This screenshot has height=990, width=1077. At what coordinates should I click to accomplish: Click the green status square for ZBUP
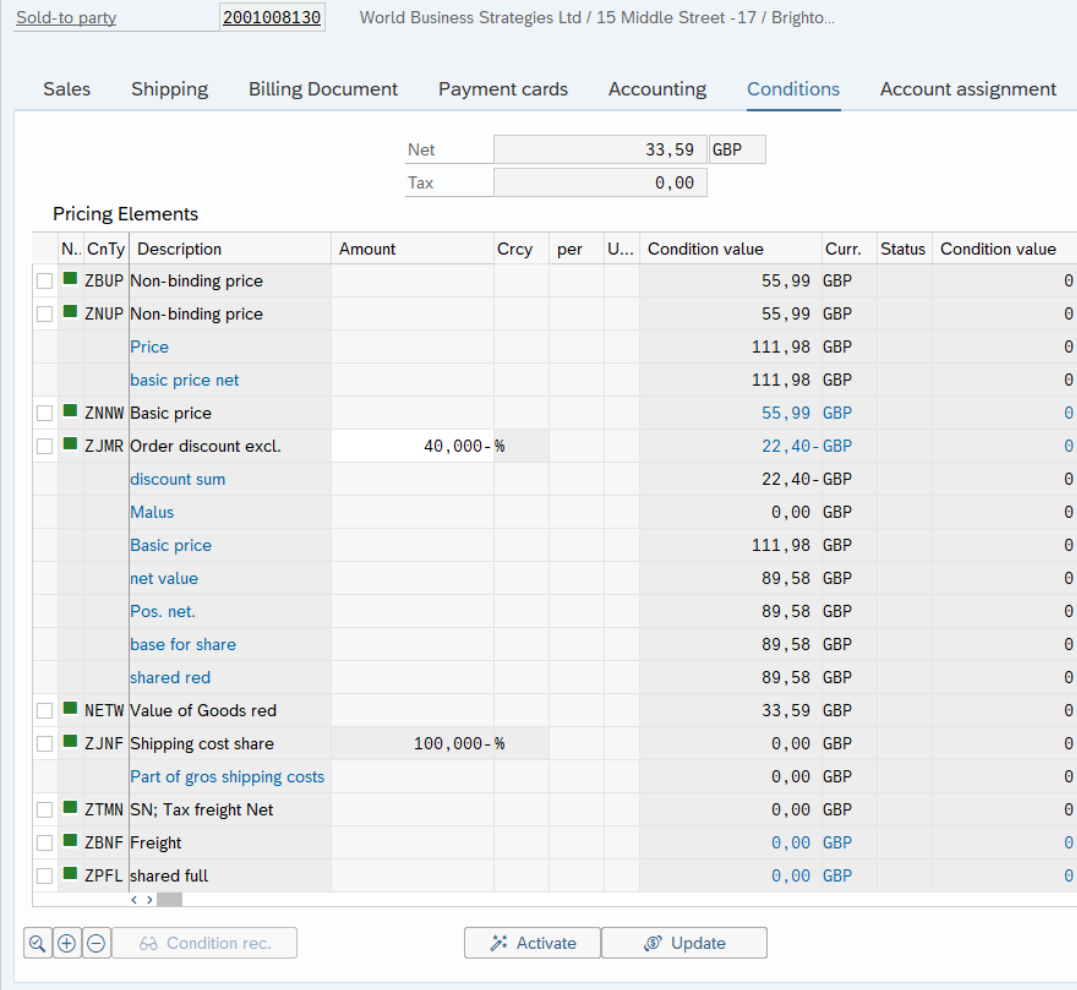coord(70,278)
